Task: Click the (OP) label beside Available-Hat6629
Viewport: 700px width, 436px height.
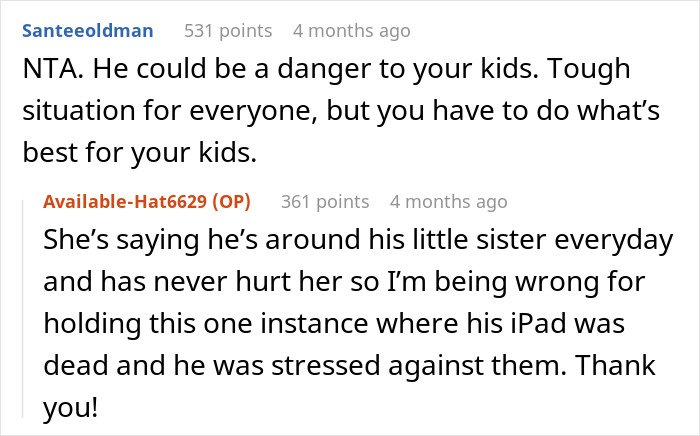Action: tap(229, 202)
